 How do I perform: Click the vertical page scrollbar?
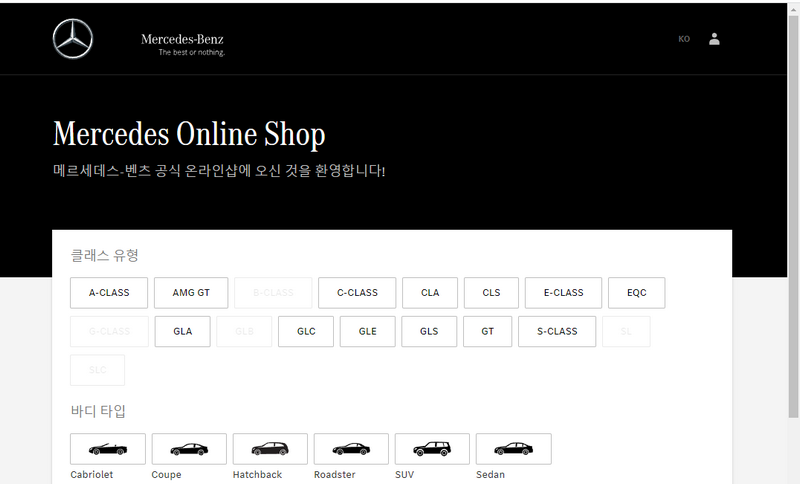click(x=793, y=217)
